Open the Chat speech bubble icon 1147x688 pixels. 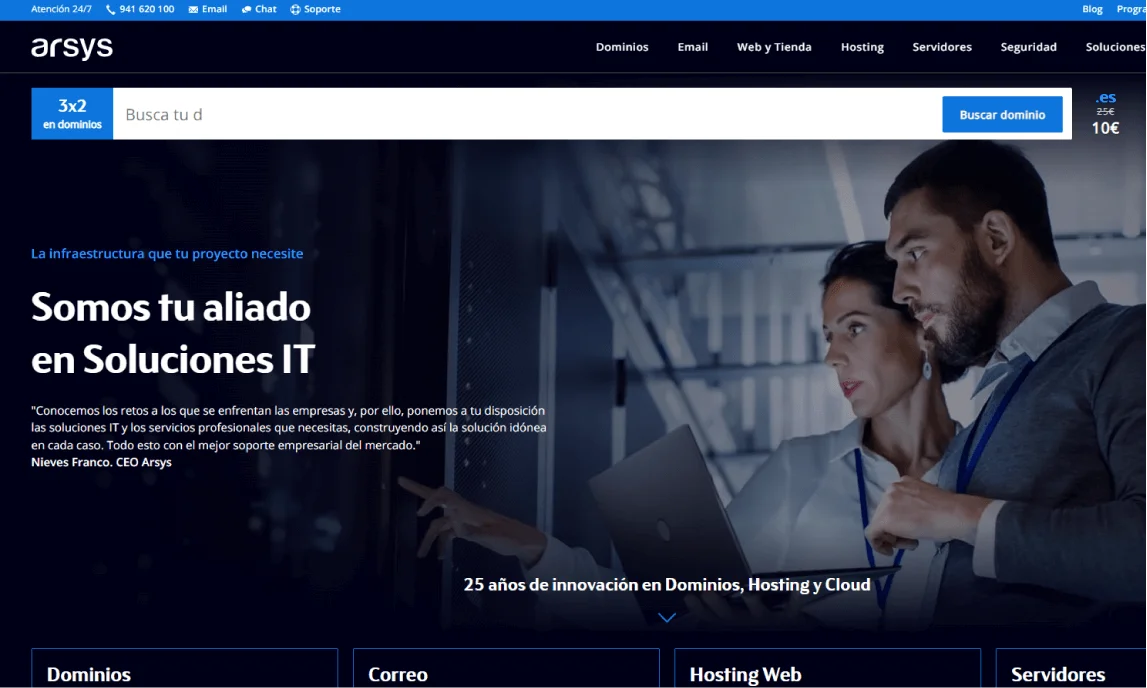pos(247,10)
